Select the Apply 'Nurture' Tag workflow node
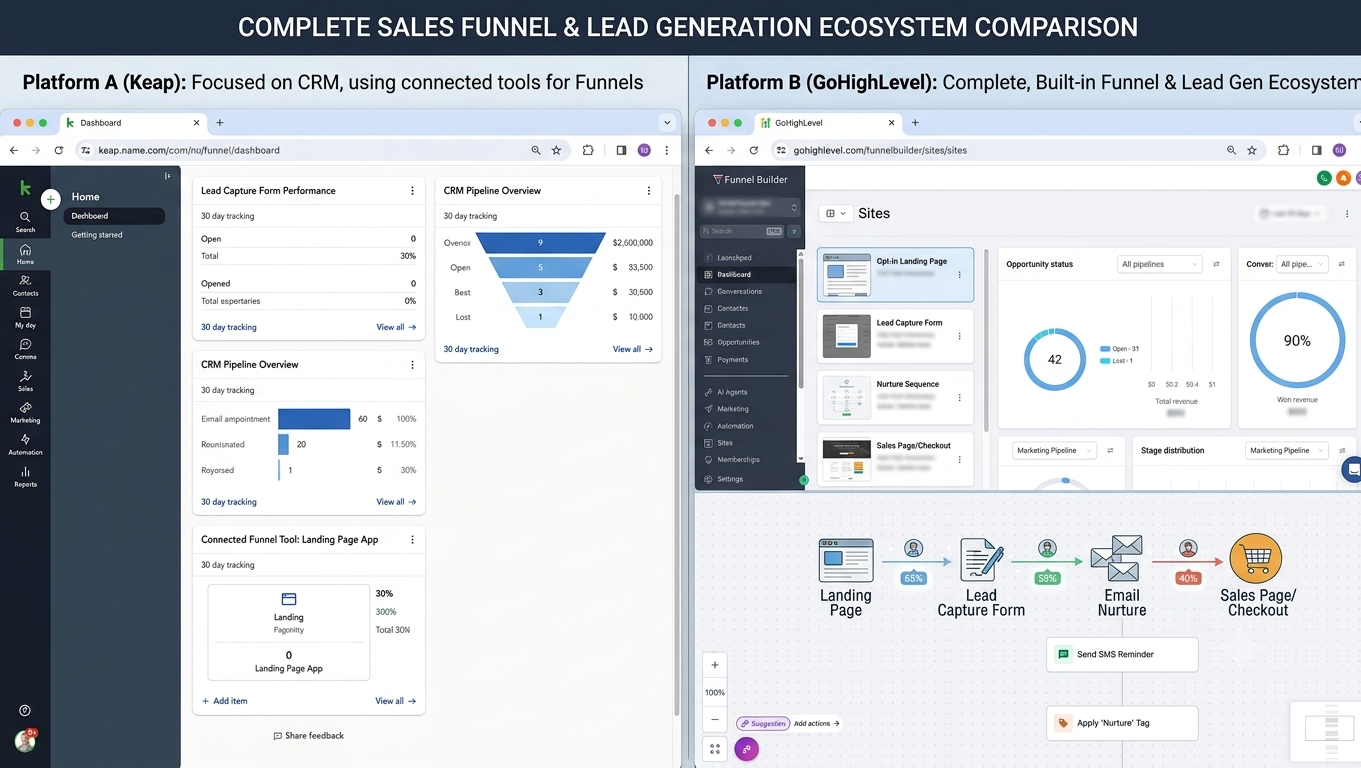 click(x=1122, y=723)
